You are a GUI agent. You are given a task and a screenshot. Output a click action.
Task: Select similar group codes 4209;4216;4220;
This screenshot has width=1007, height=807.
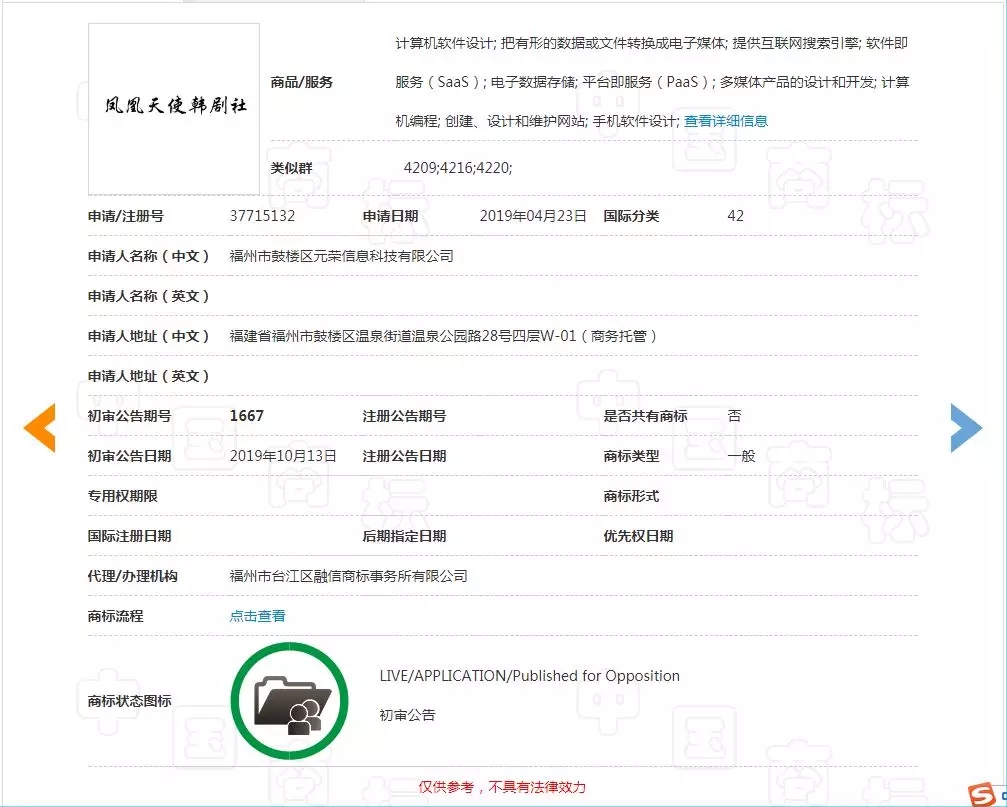458,168
